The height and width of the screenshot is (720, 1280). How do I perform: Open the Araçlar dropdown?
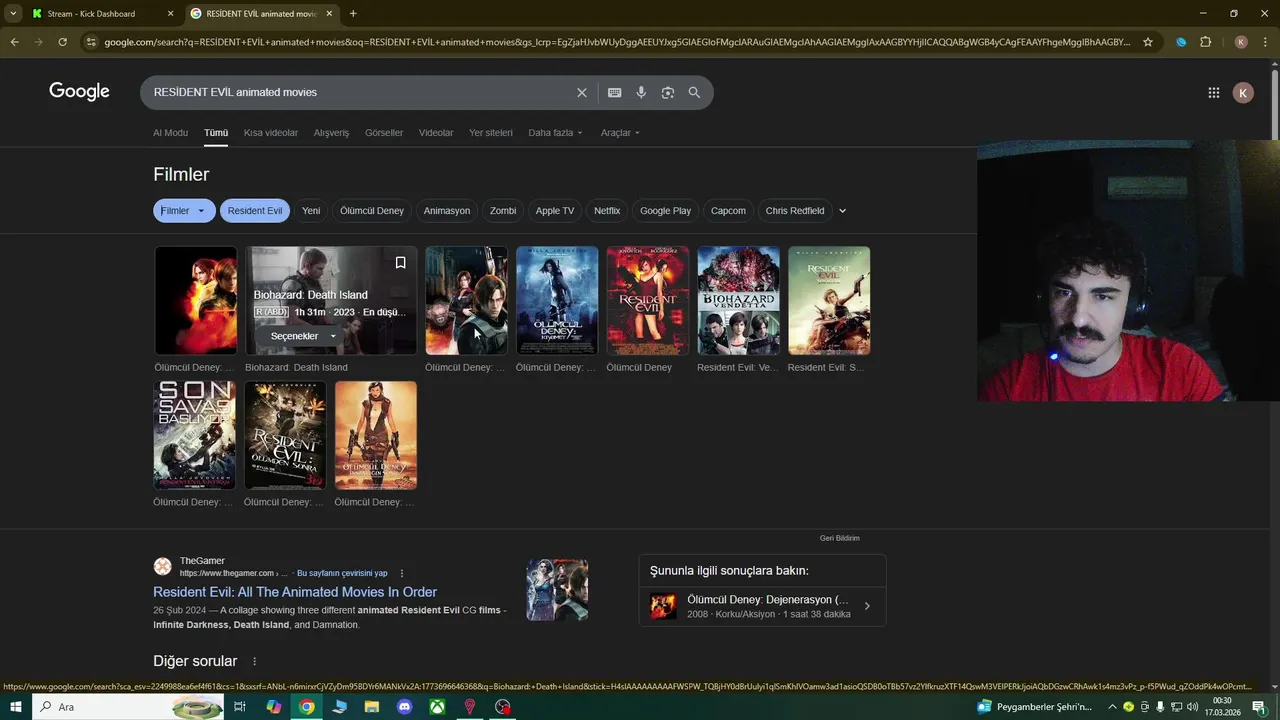coord(620,133)
